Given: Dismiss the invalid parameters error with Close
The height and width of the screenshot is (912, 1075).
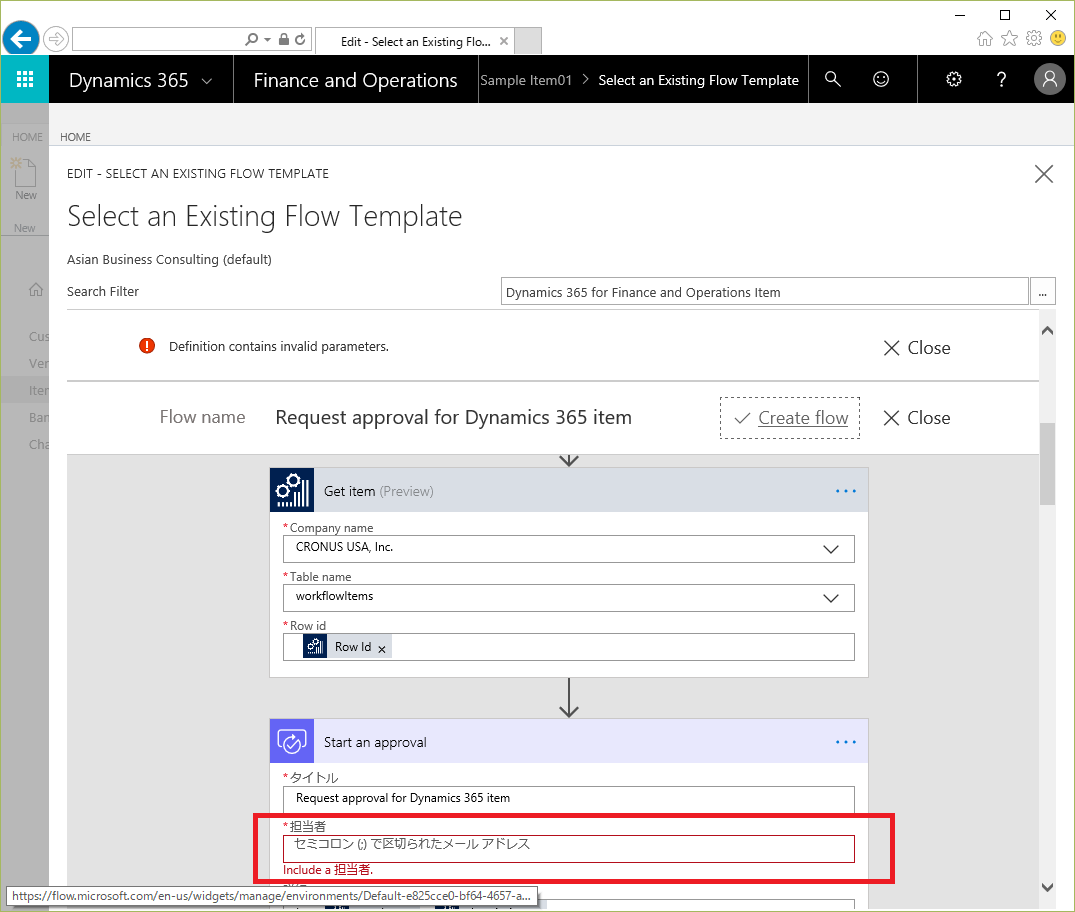Looking at the screenshot, I should pos(917,348).
